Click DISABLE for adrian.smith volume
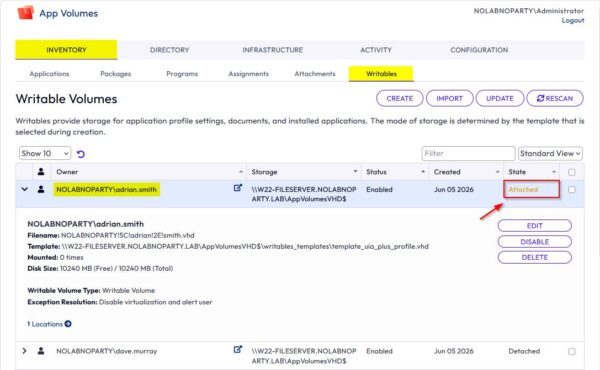 [x=535, y=242]
